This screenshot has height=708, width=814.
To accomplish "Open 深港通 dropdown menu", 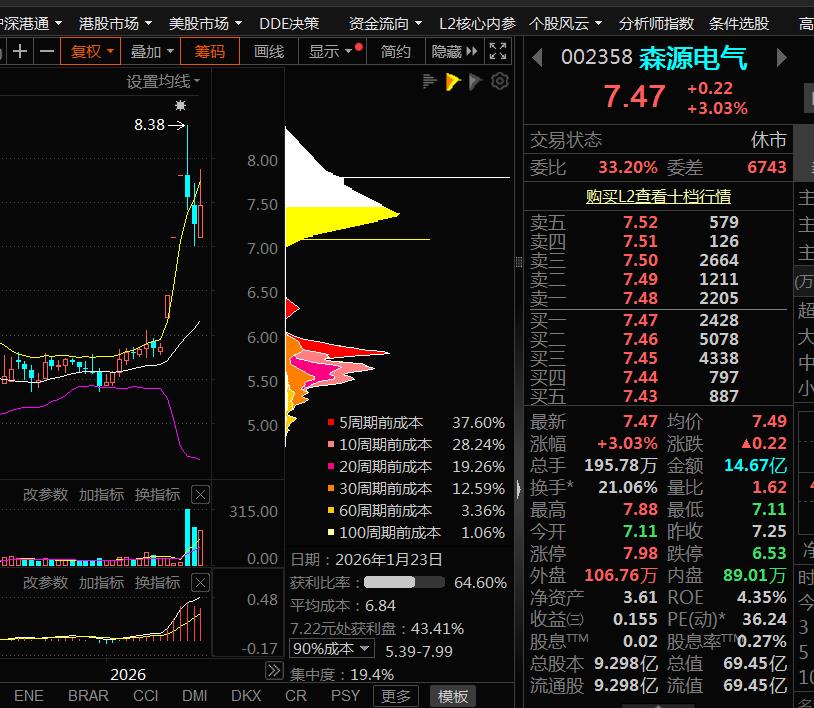I will 30,23.
